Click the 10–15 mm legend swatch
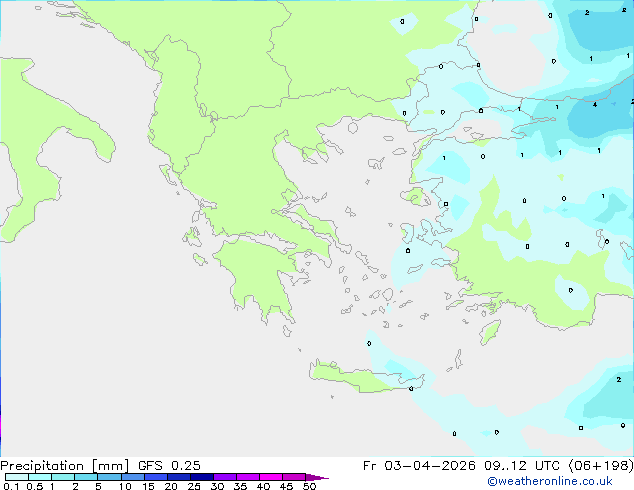The width and height of the screenshot is (634, 490). [132, 477]
